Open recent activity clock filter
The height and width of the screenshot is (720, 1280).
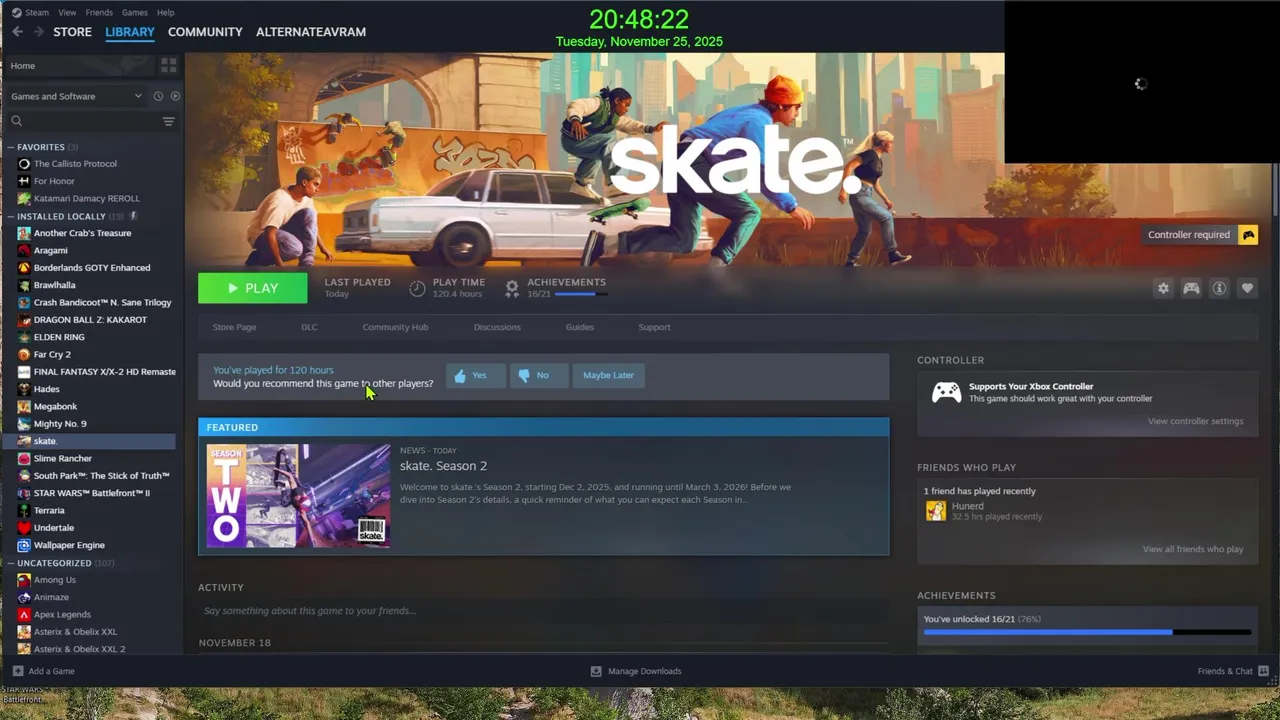(x=157, y=96)
